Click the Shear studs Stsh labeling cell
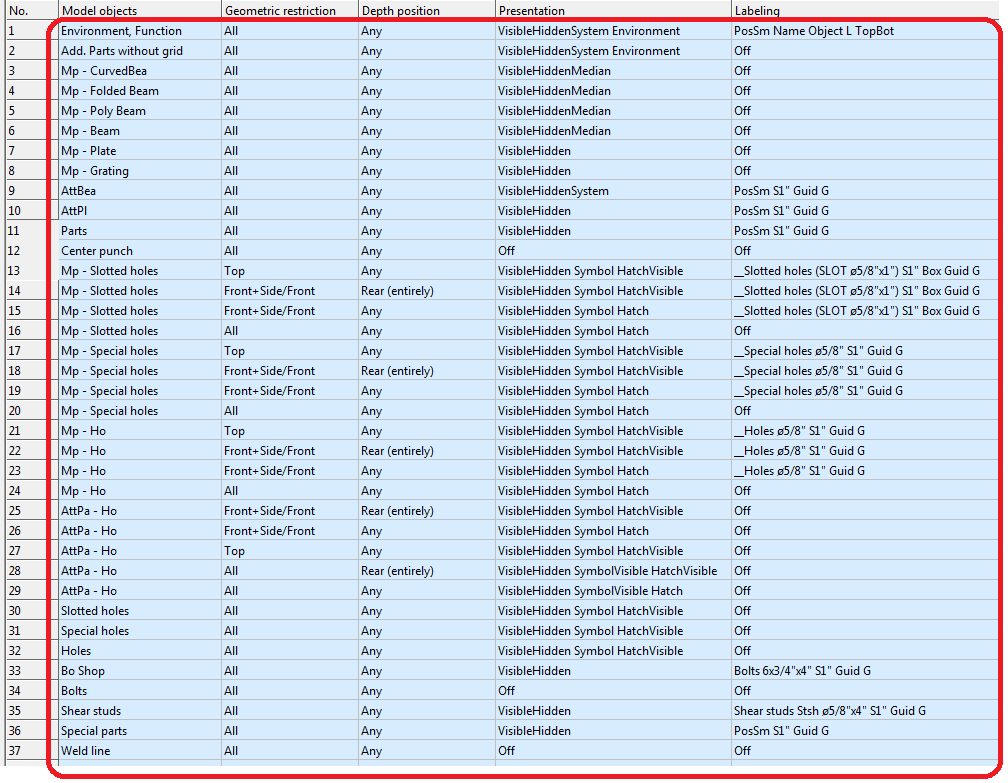Image resolution: width=1008 pixels, height=783 pixels. point(867,710)
